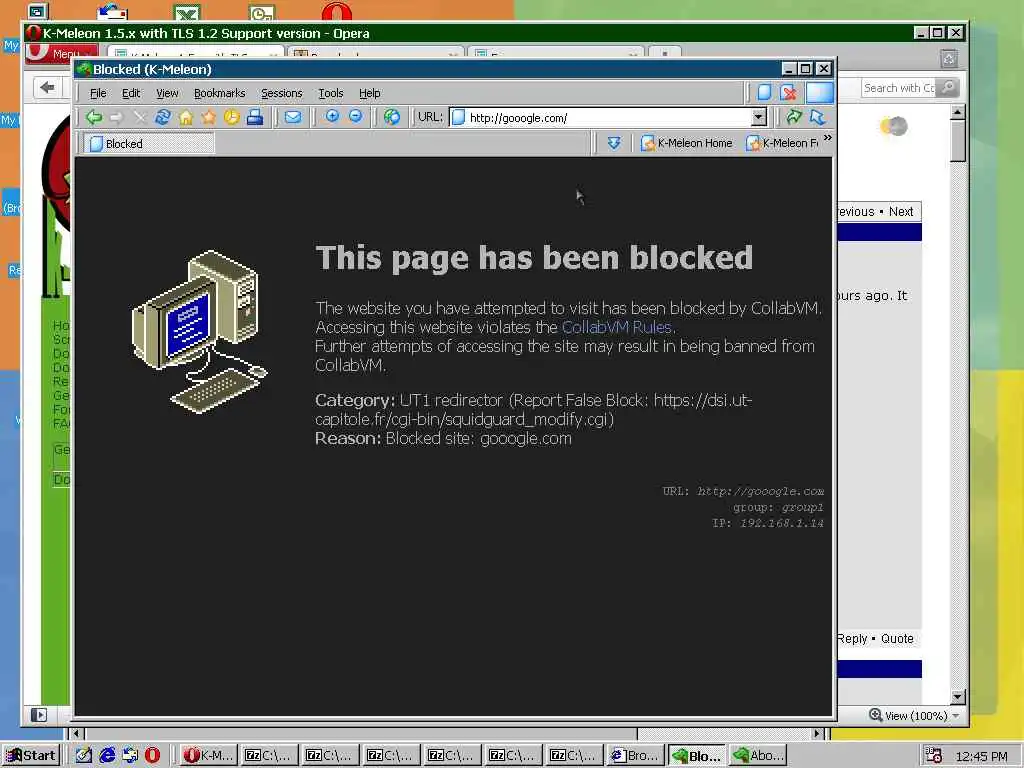Open the File menu
Screen dimensions: 1024x768
pyautogui.click(x=98, y=93)
